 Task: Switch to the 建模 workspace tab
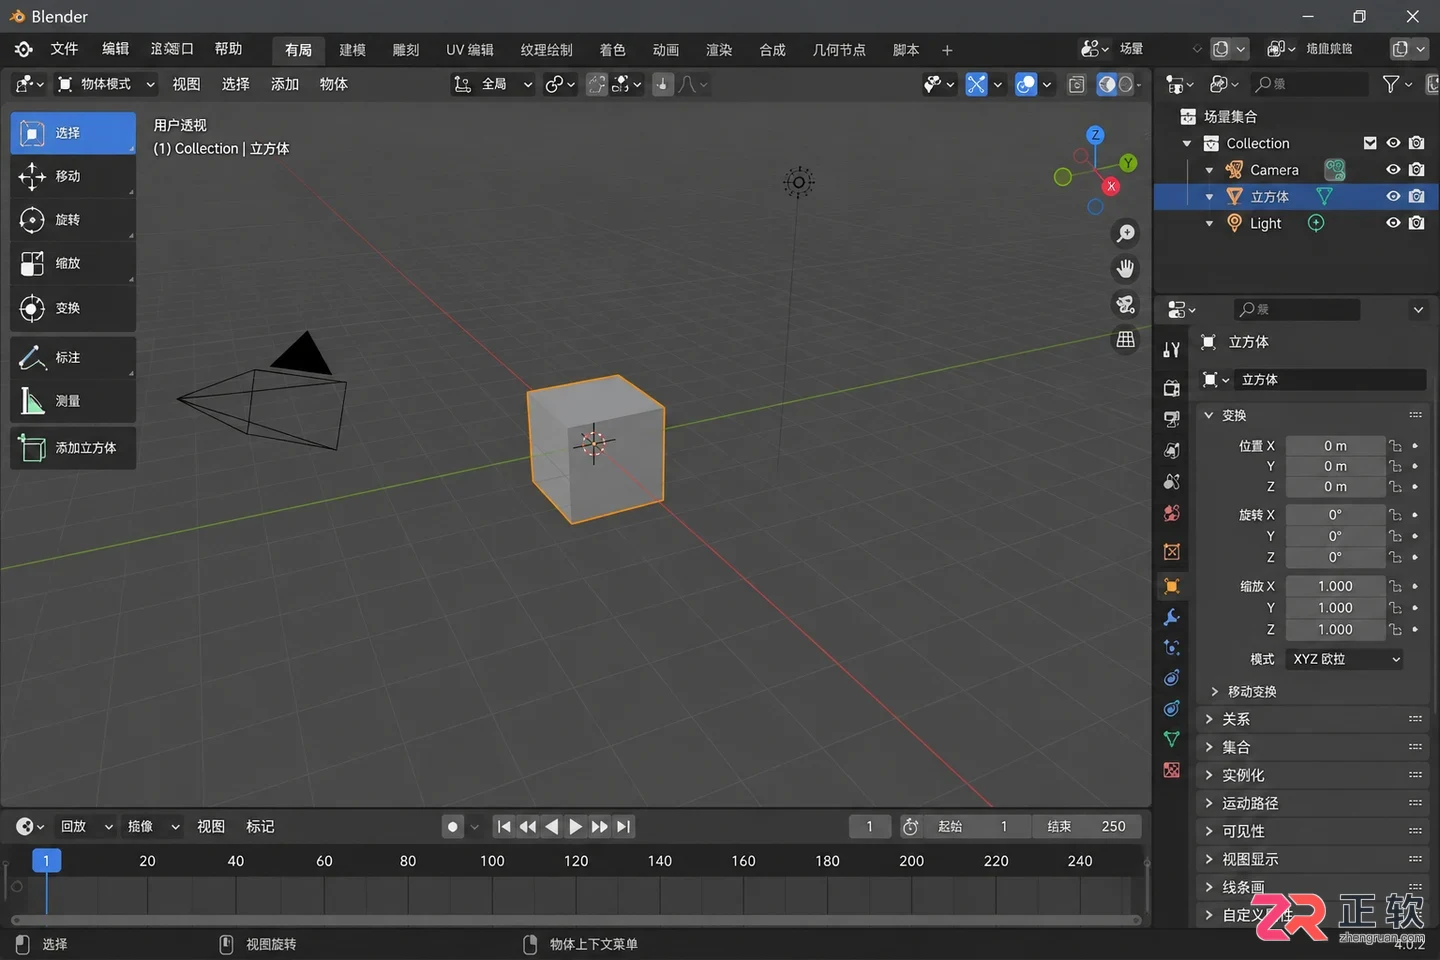(x=352, y=50)
